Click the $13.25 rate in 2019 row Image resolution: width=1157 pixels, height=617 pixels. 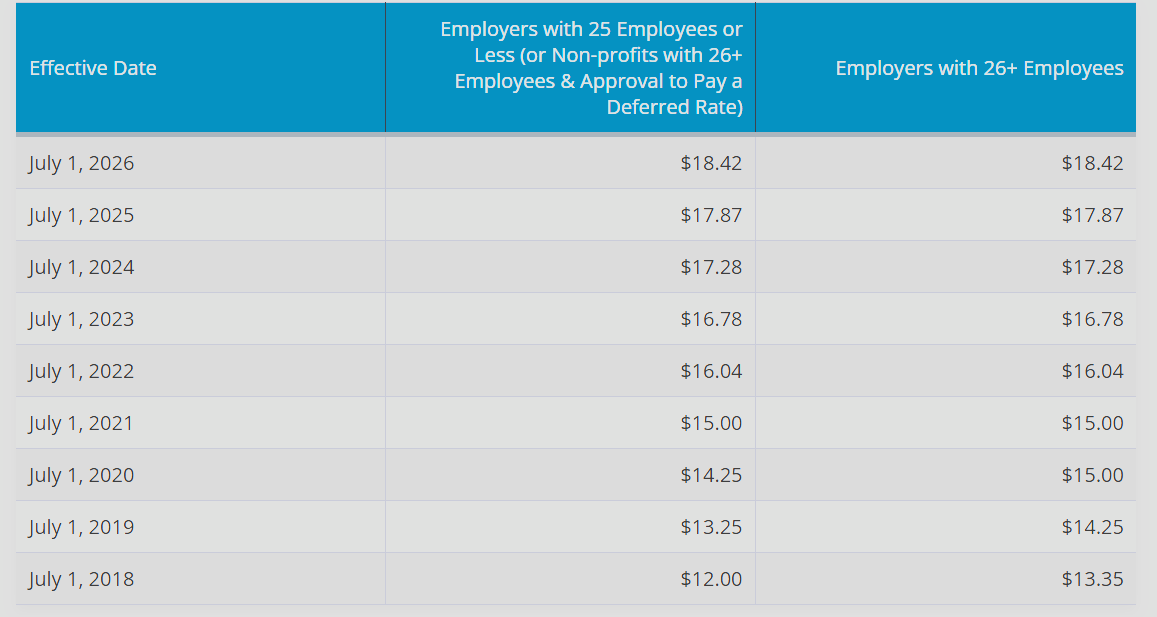(711, 527)
